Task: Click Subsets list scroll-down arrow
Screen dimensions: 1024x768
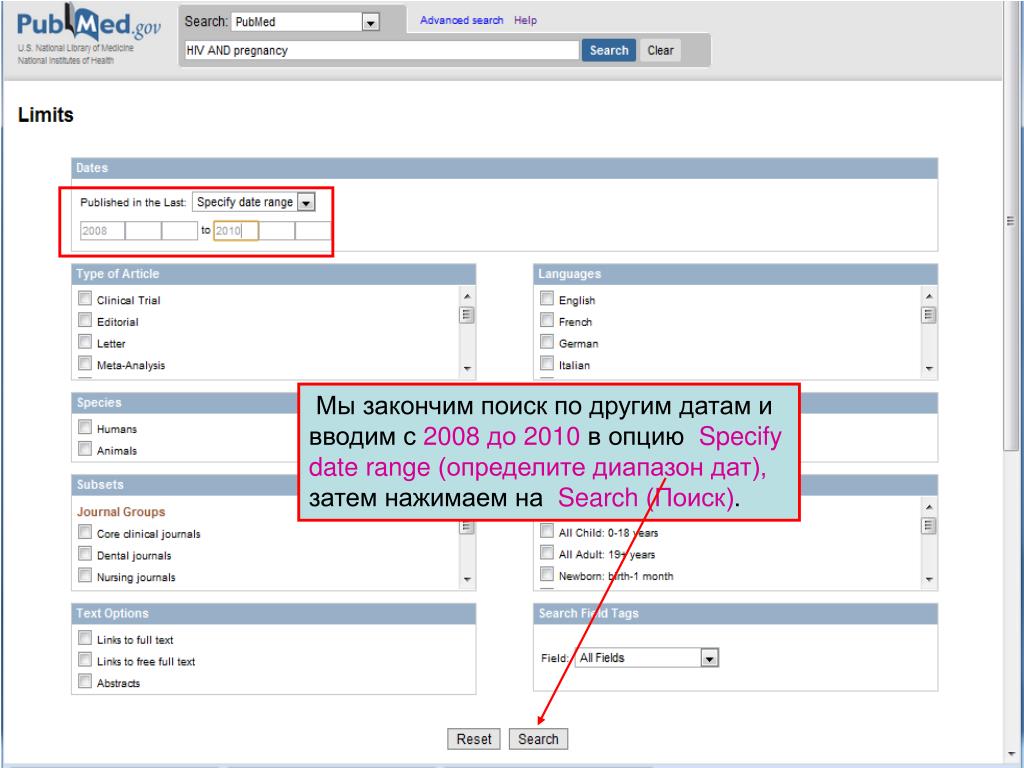Action: (467, 579)
